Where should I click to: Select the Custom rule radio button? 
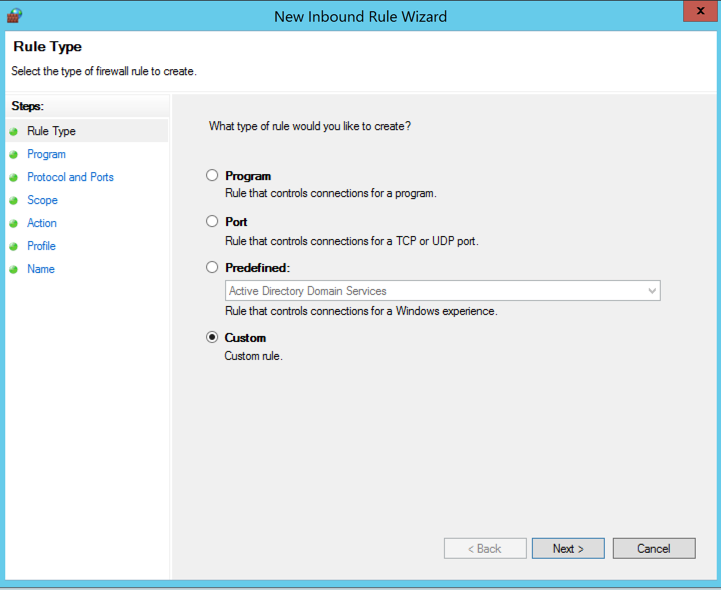click(212, 337)
